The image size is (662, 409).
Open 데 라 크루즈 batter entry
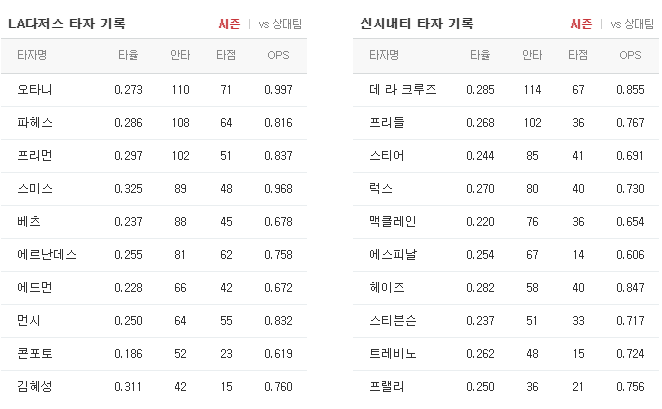tap(403, 89)
